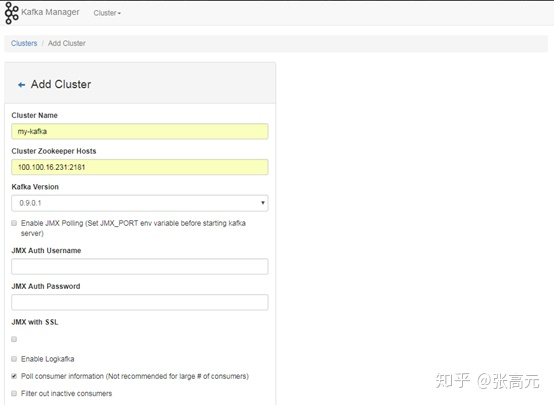Tick the JMX with SSL checkbox

pos(14,339)
